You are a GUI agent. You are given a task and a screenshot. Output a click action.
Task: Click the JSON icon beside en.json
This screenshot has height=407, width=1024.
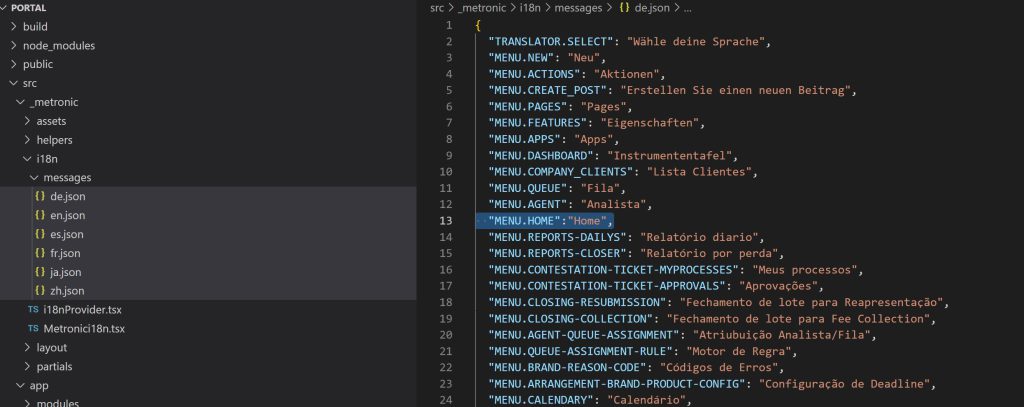click(x=40, y=215)
